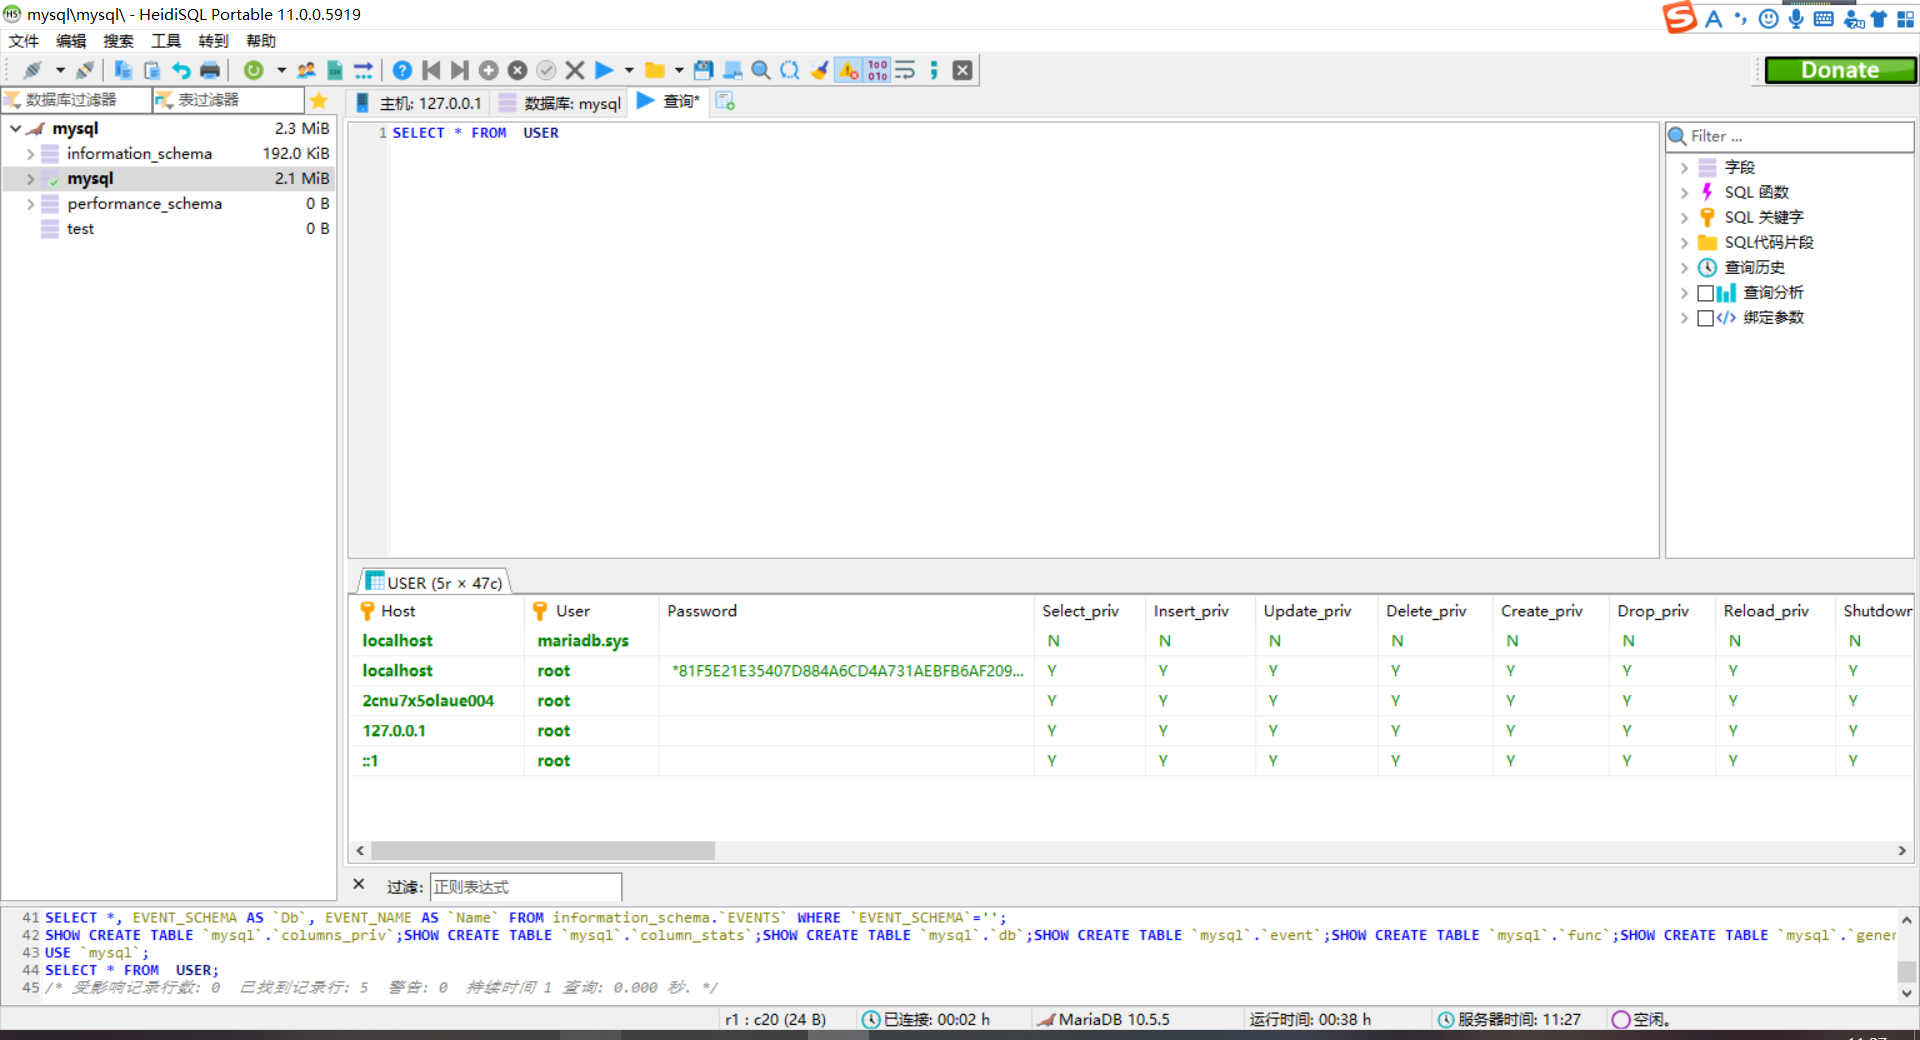Click the Print icon
The width and height of the screenshot is (1920, 1040).
(x=210, y=70)
